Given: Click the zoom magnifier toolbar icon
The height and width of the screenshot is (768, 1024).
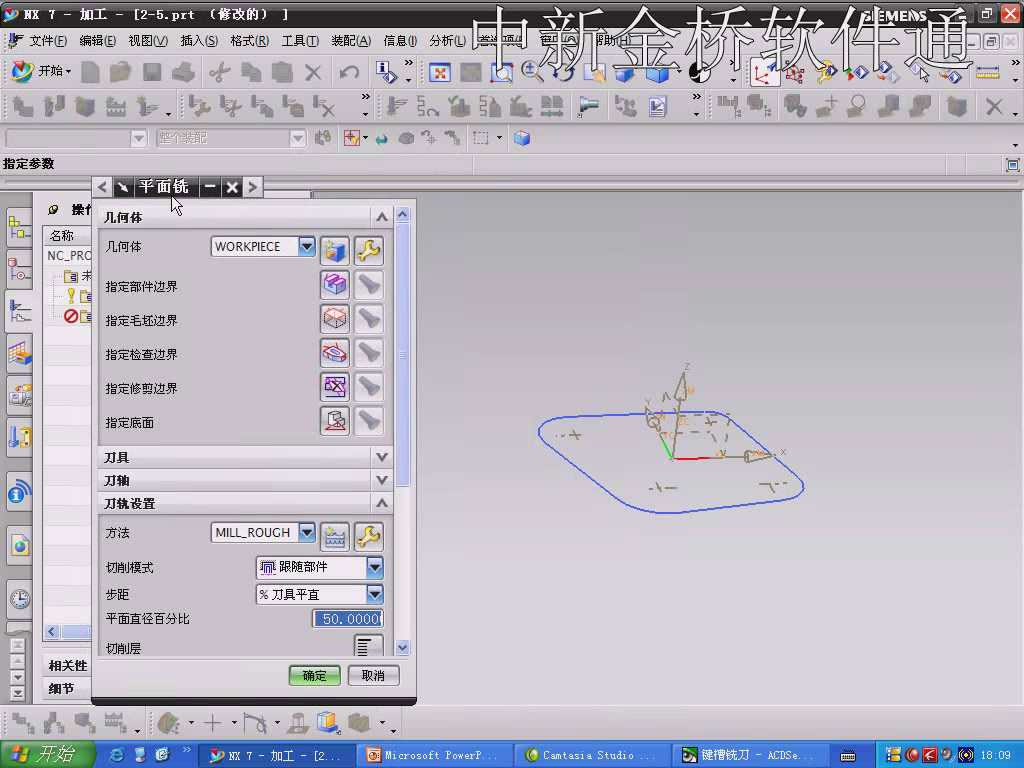Looking at the screenshot, I should [532, 72].
